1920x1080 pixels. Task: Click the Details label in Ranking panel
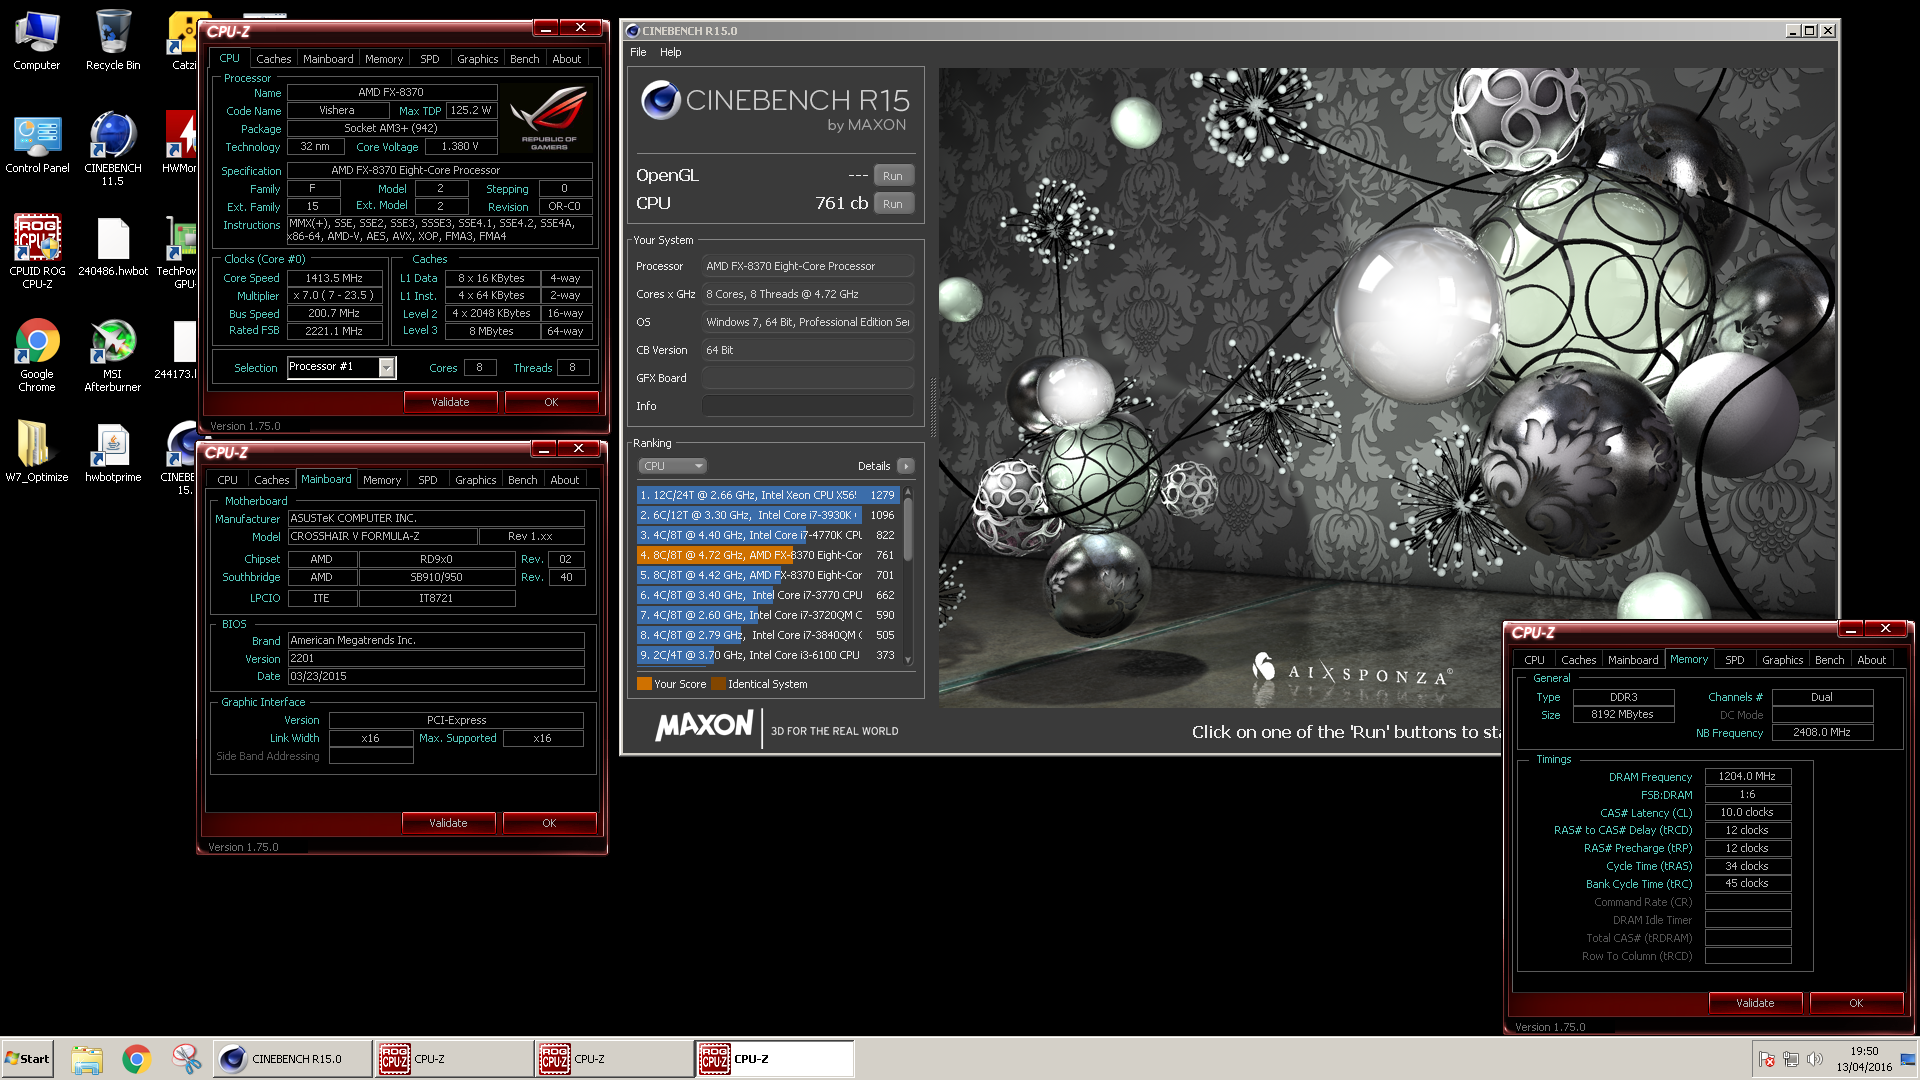pos(873,466)
